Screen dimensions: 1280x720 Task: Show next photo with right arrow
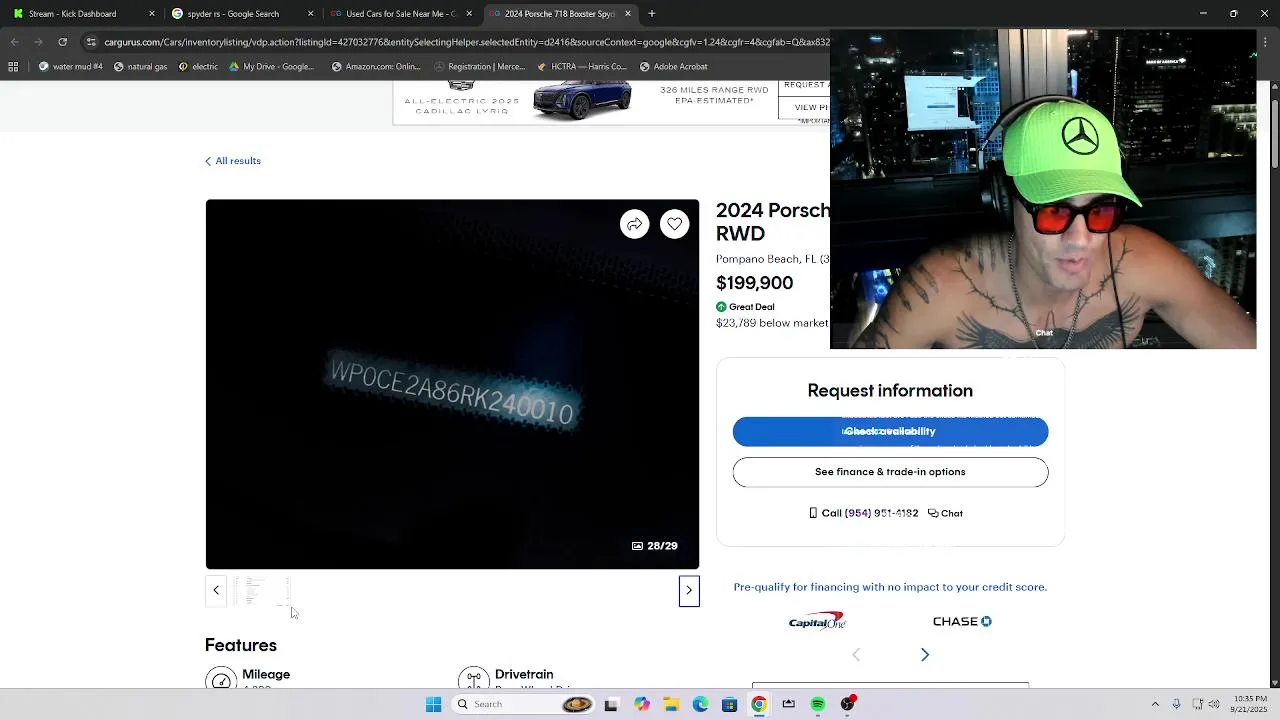coord(689,590)
